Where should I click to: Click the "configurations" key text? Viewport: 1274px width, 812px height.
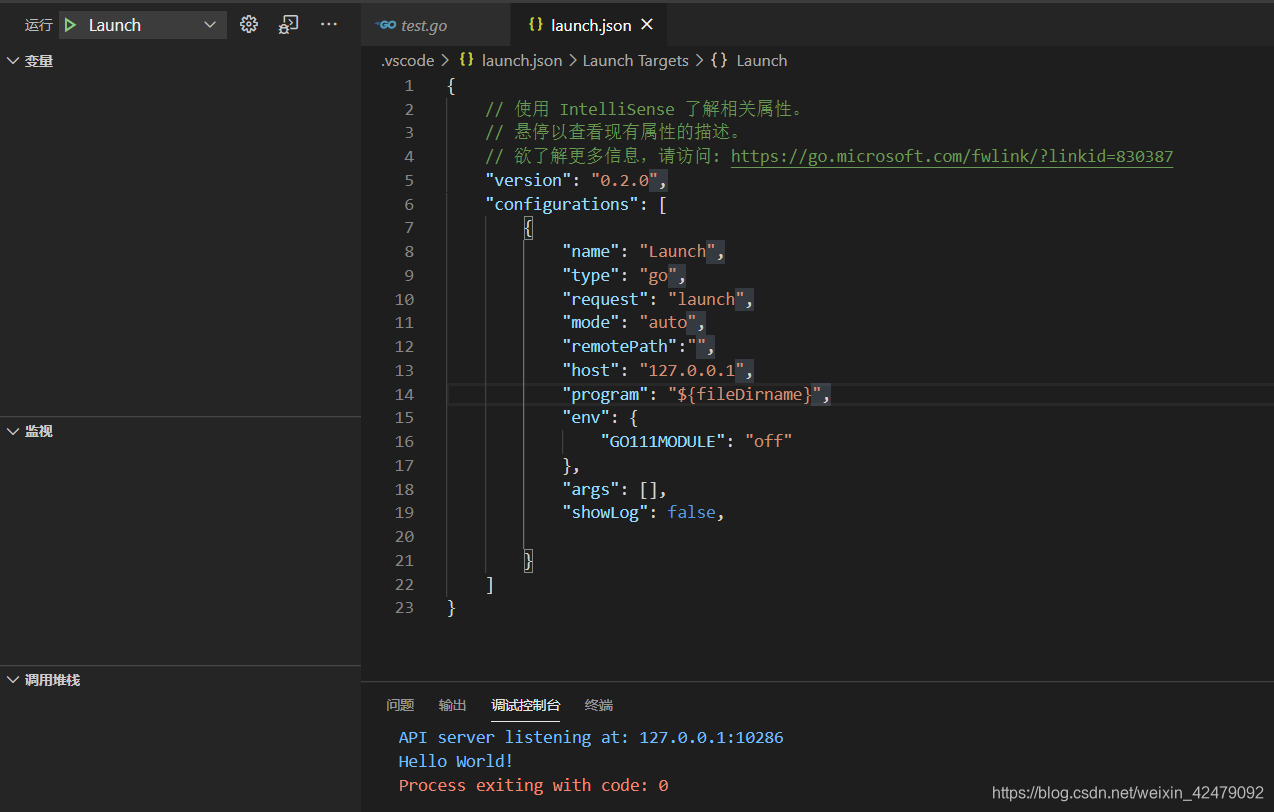coord(563,204)
